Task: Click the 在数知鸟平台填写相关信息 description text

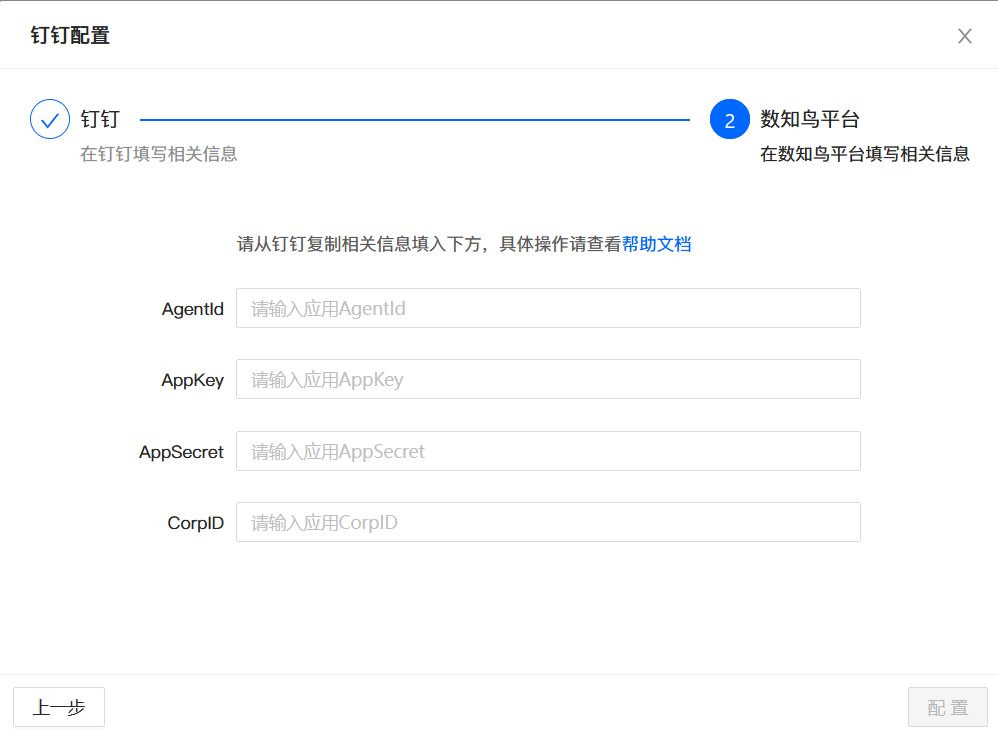Action: click(864, 154)
